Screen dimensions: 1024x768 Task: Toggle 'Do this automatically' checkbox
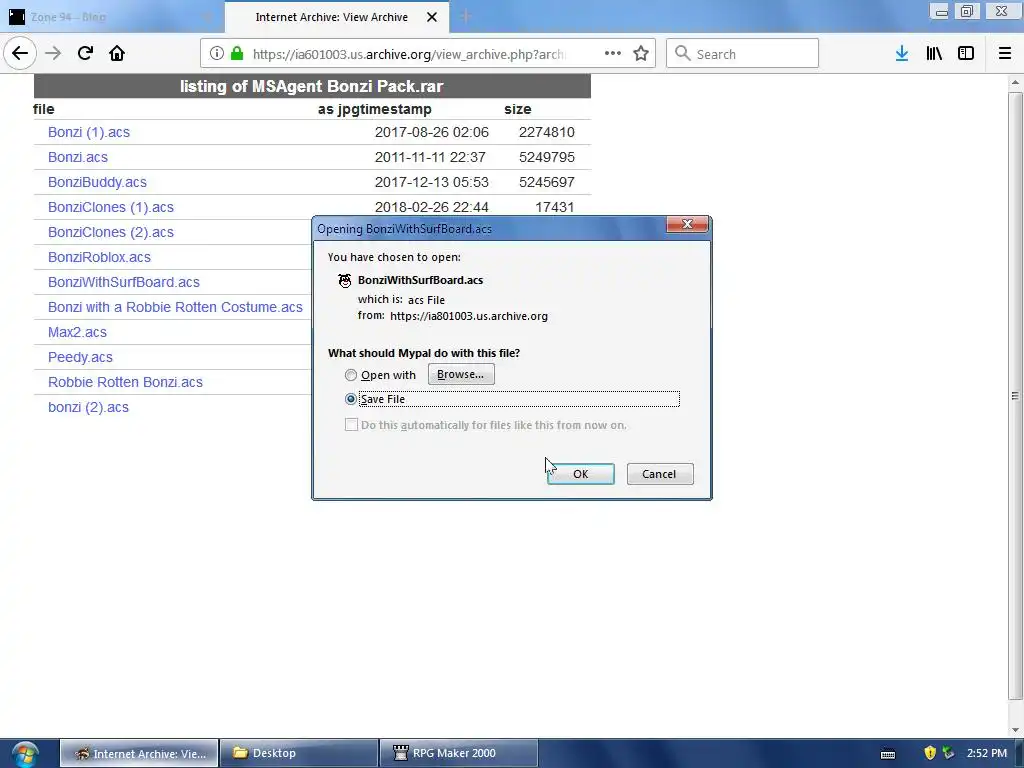(351, 425)
